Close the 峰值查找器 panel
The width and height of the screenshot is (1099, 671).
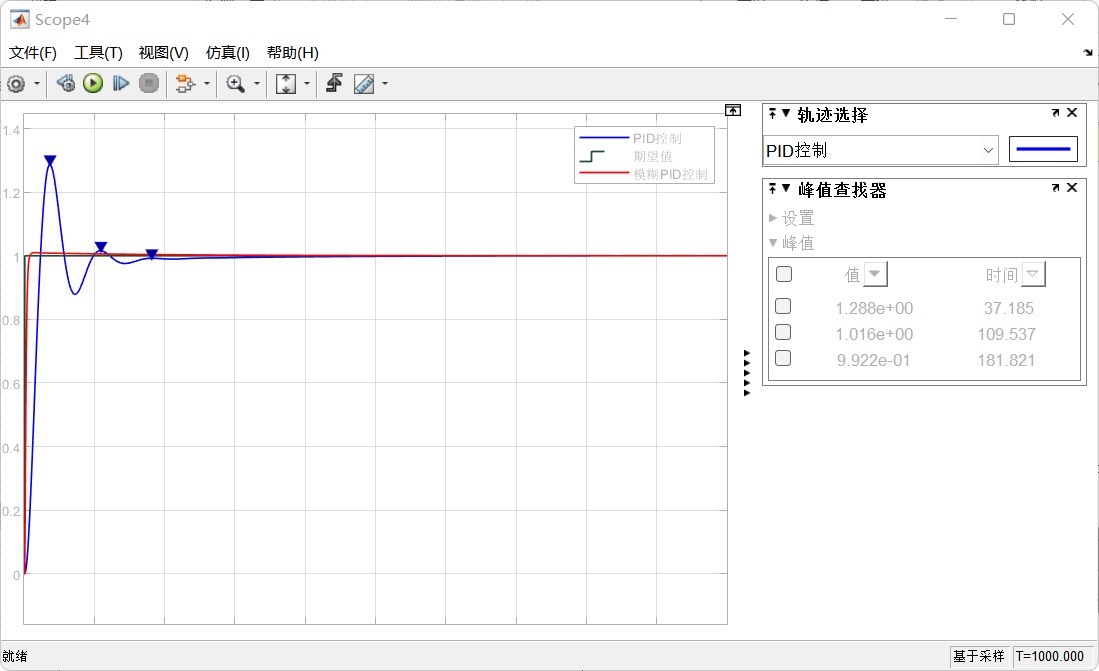[1072, 187]
